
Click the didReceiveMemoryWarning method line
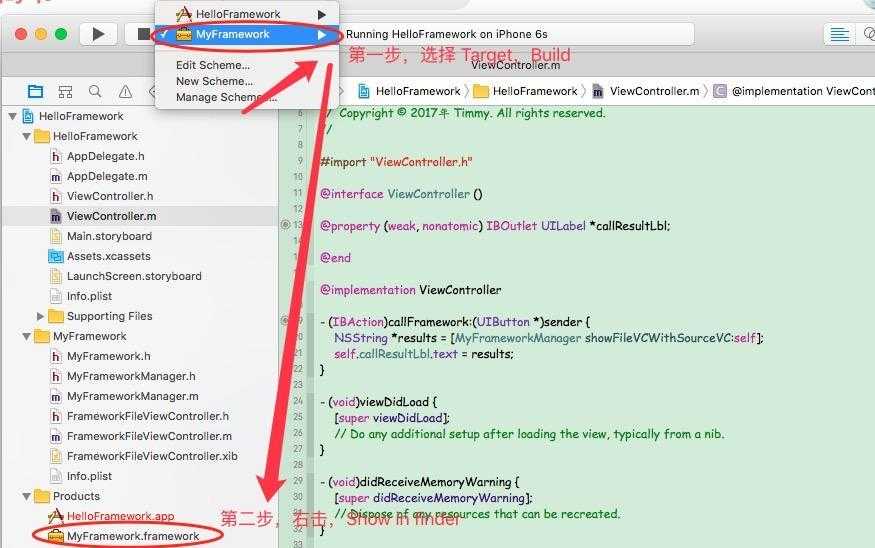tap(420, 482)
